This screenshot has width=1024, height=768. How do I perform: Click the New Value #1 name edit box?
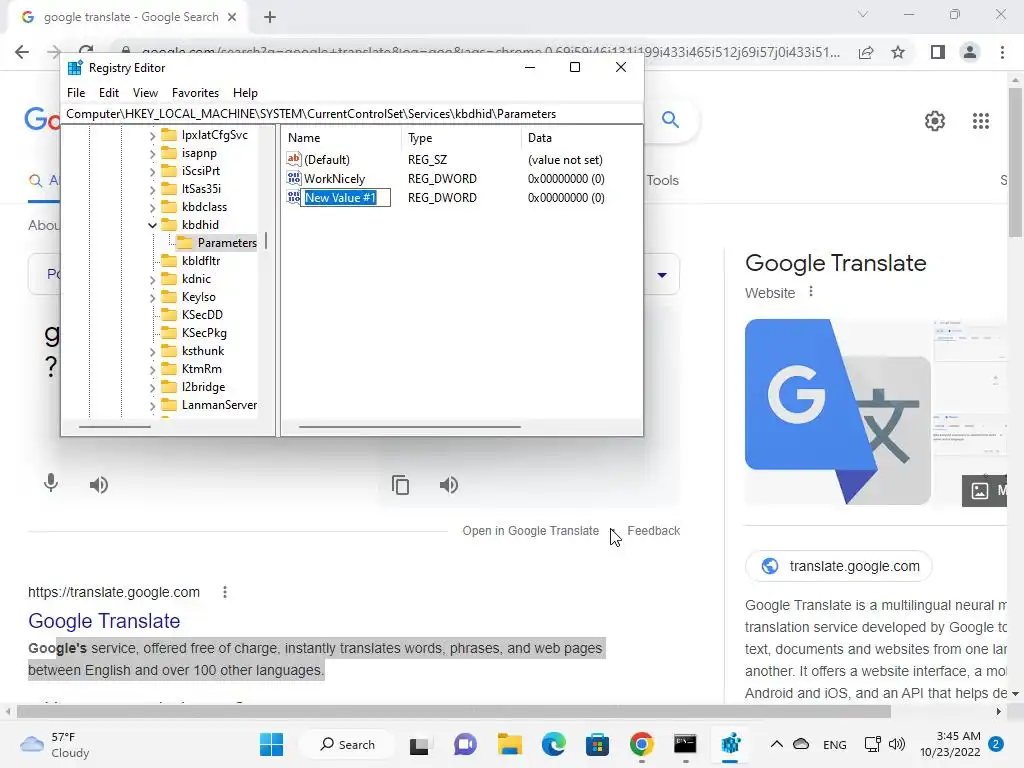point(345,197)
